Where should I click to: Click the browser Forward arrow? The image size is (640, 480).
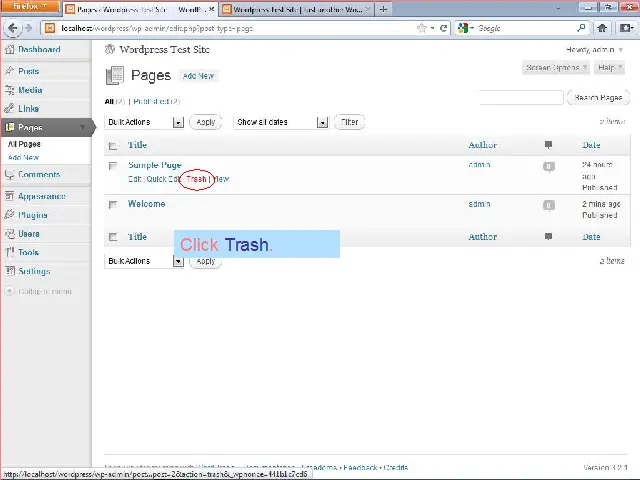28,28
